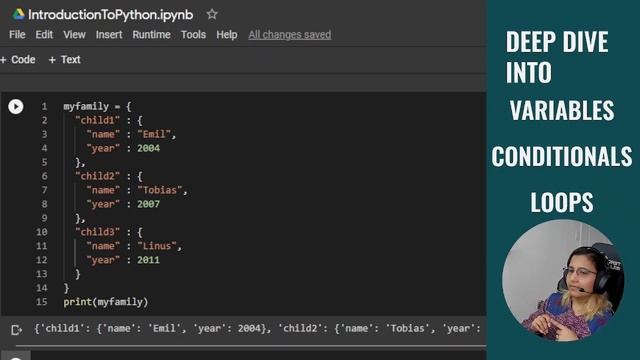Click the print(myfamily) line

[106, 302]
